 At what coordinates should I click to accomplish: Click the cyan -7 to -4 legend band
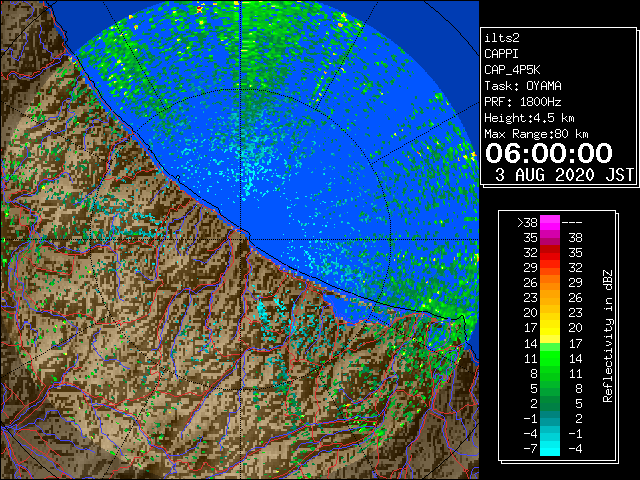click(550, 448)
